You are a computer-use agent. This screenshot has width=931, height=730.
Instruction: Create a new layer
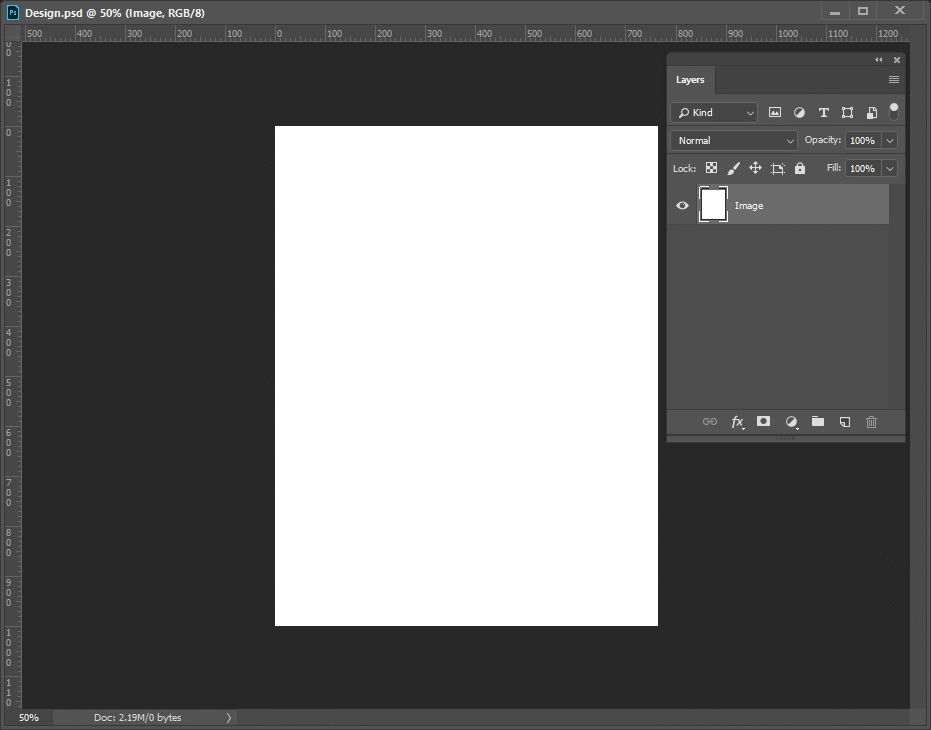844,421
